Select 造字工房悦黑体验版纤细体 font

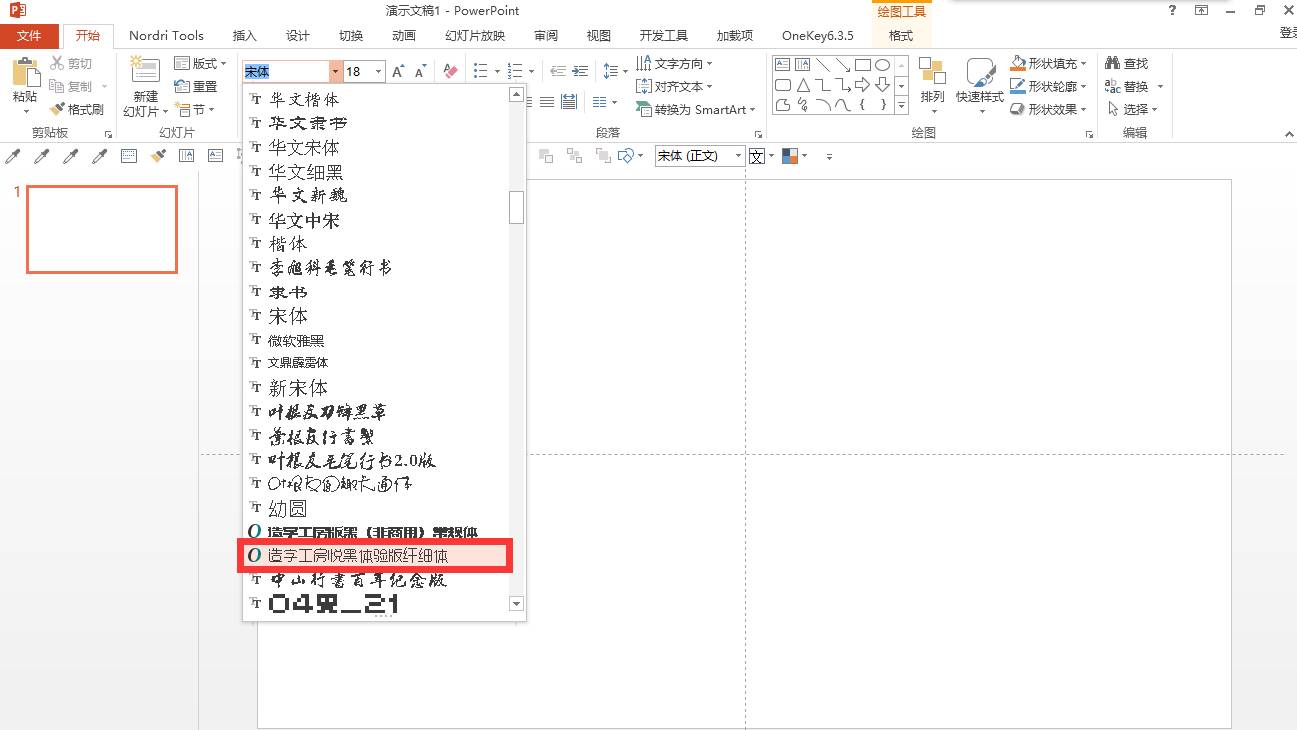[376, 555]
